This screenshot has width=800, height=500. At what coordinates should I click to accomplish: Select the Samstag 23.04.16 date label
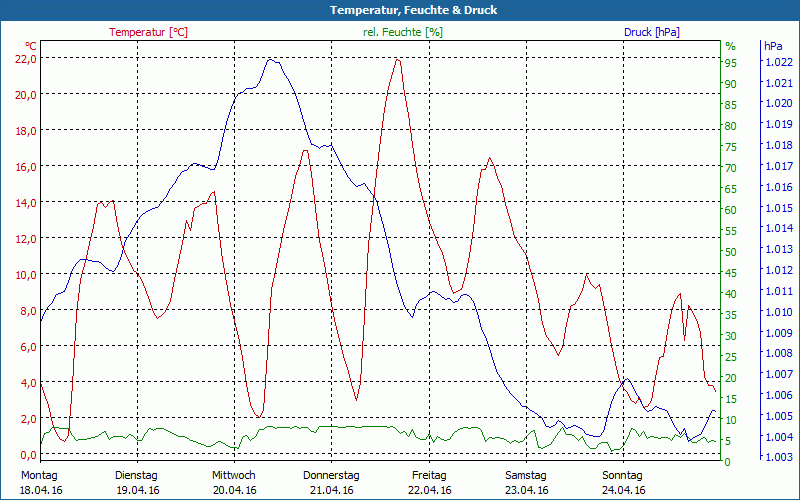[526, 482]
